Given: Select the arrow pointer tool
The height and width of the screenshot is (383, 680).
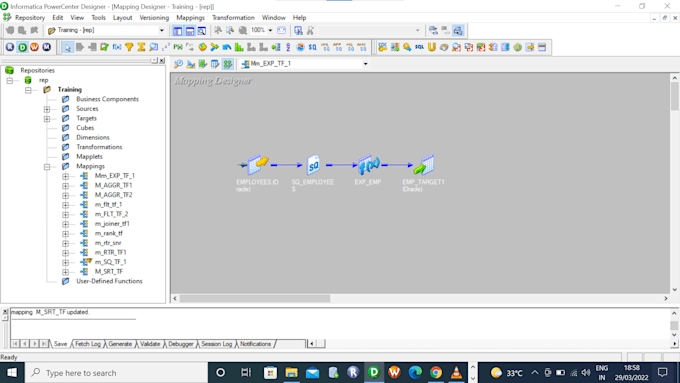Looking at the screenshot, I should click(x=68, y=47).
